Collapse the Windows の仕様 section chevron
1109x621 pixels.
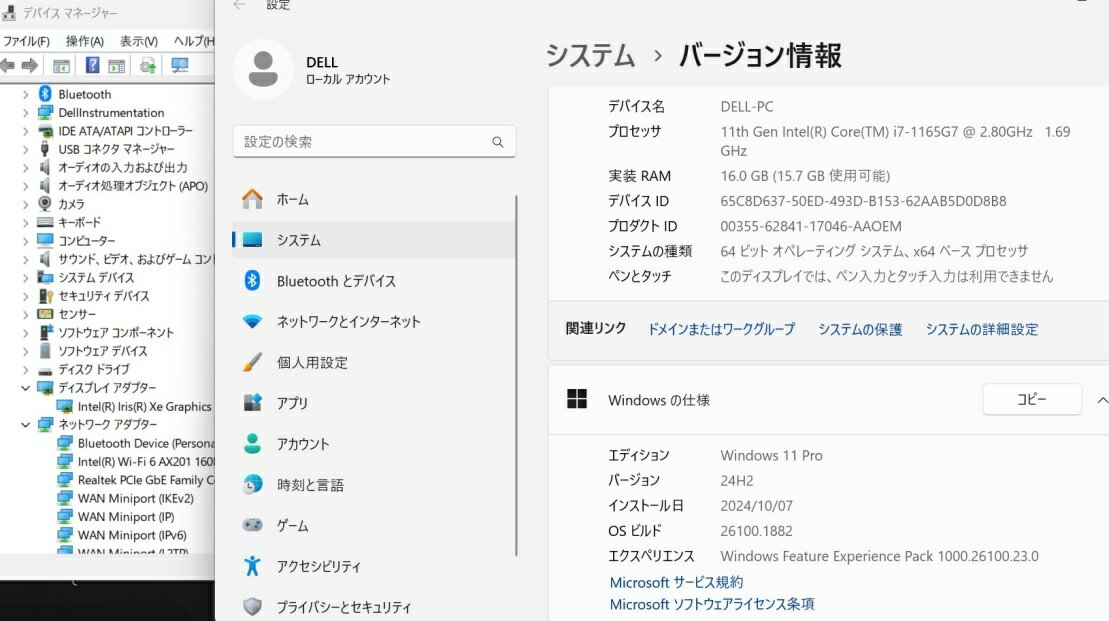click(1101, 400)
